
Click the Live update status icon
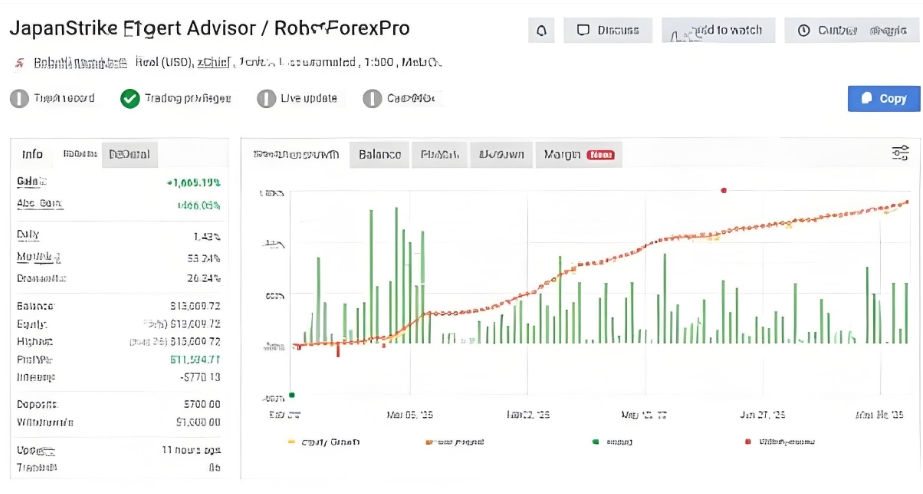[x=266, y=98]
